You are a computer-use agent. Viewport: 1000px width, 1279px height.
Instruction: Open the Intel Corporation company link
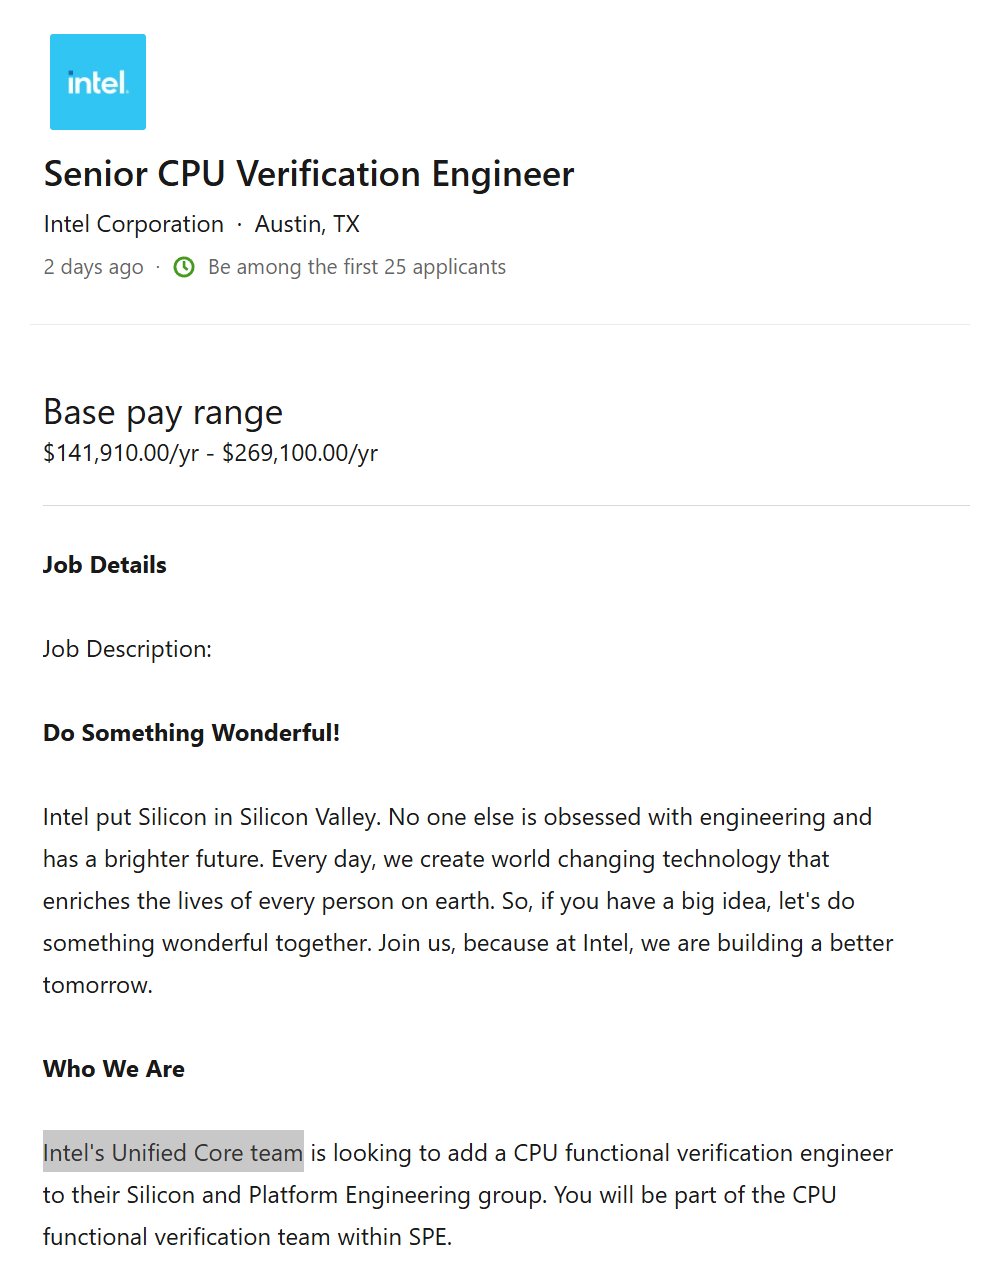tap(133, 224)
